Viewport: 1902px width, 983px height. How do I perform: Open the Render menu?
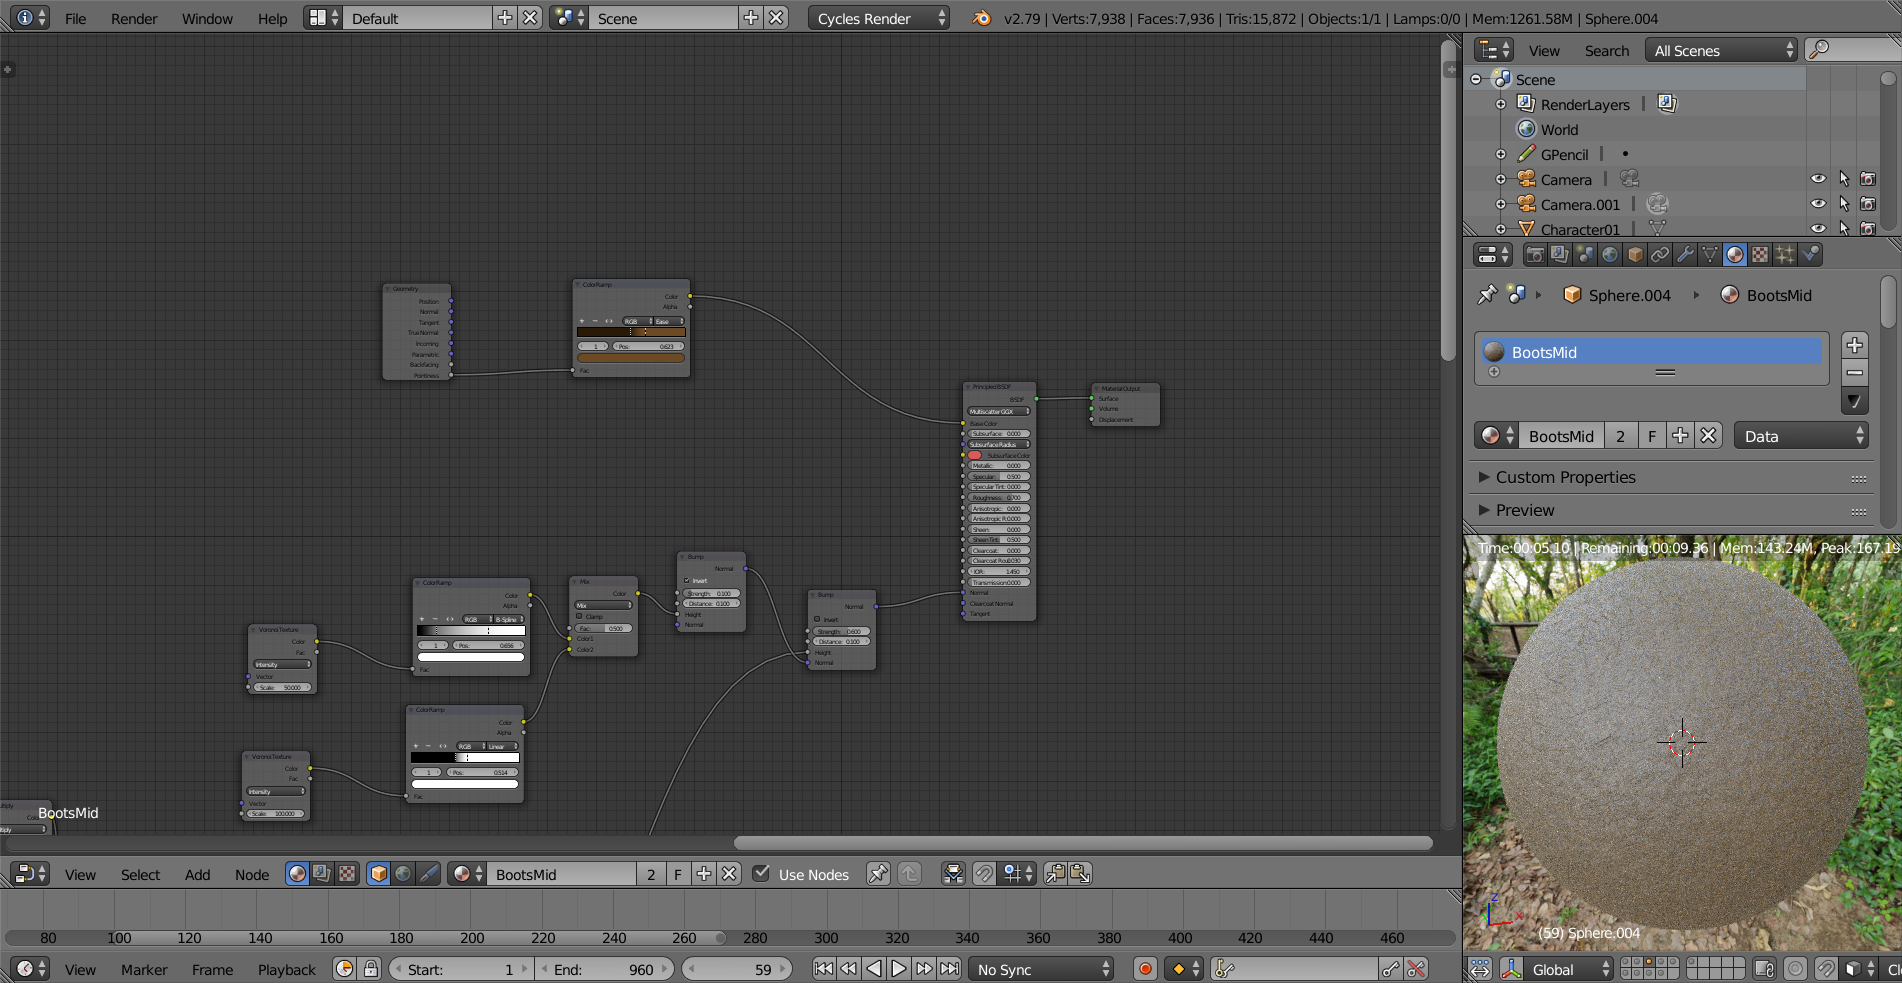[x=134, y=18]
